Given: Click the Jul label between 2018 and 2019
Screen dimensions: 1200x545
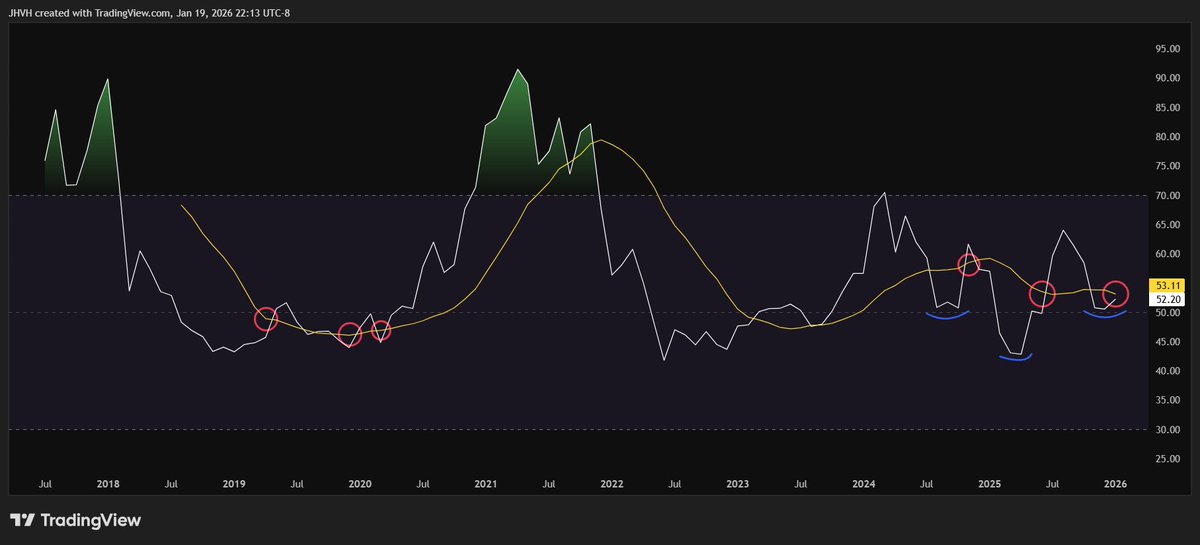Looking at the screenshot, I should [x=171, y=484].
